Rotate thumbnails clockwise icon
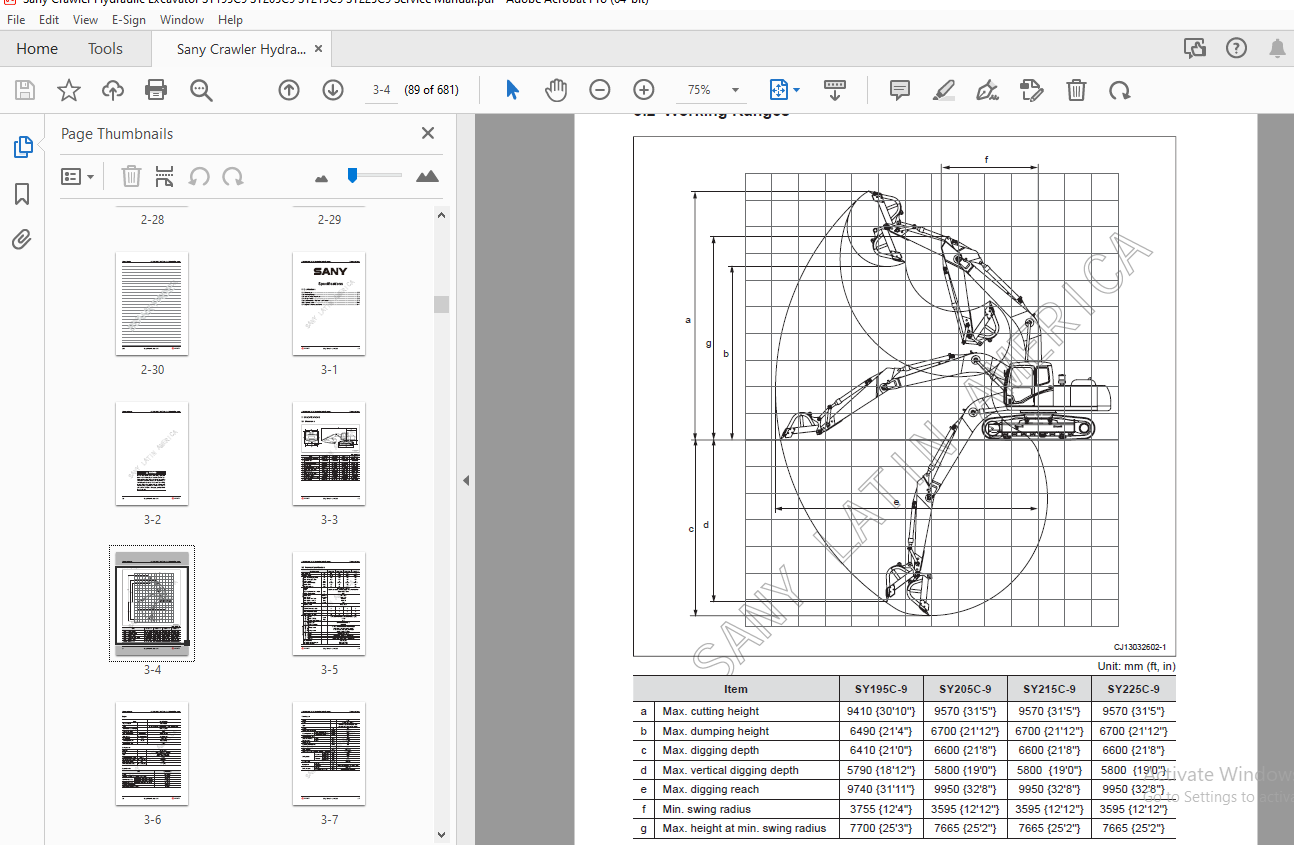1294x845 pixels. pos(233,177)
